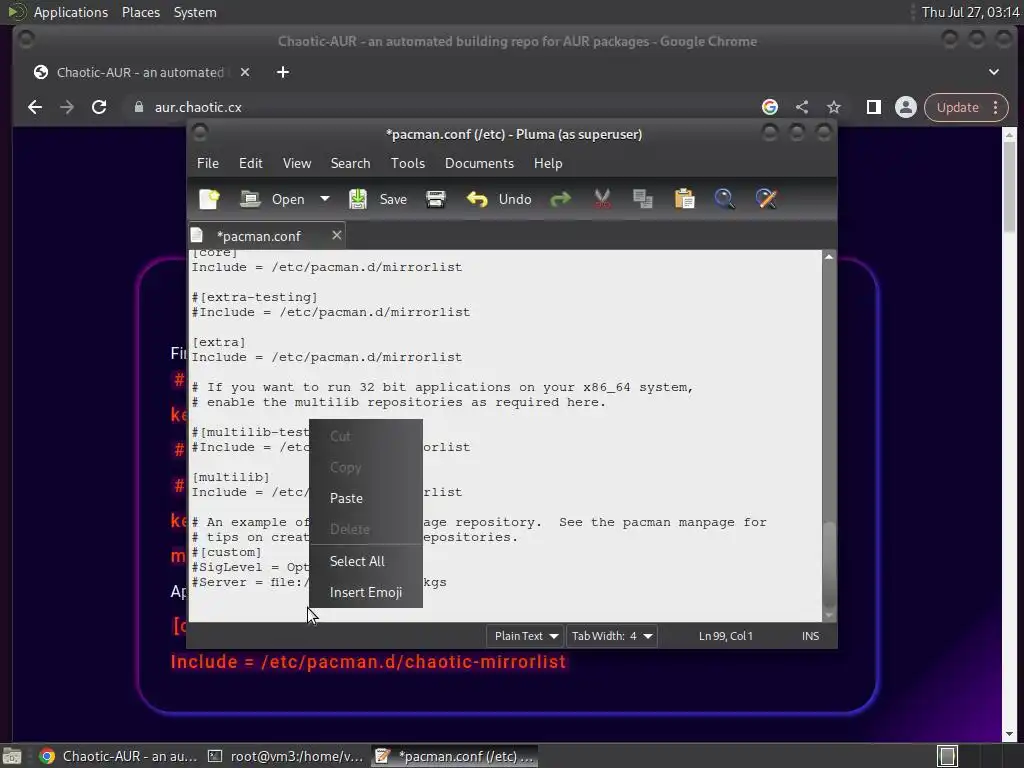Open the Search menu in Pluma
1024x768 pixels.
(350, 163)
